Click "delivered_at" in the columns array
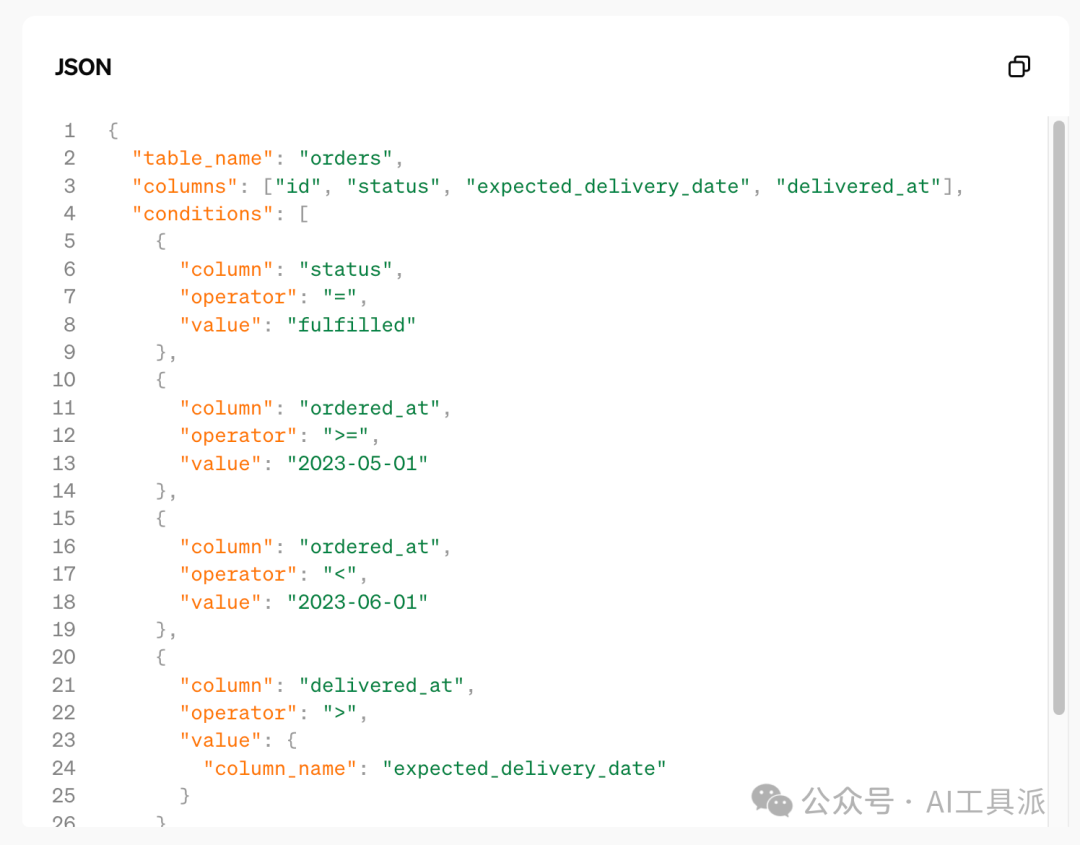The height and width of the screenshot is (845, 1080). 858,186
